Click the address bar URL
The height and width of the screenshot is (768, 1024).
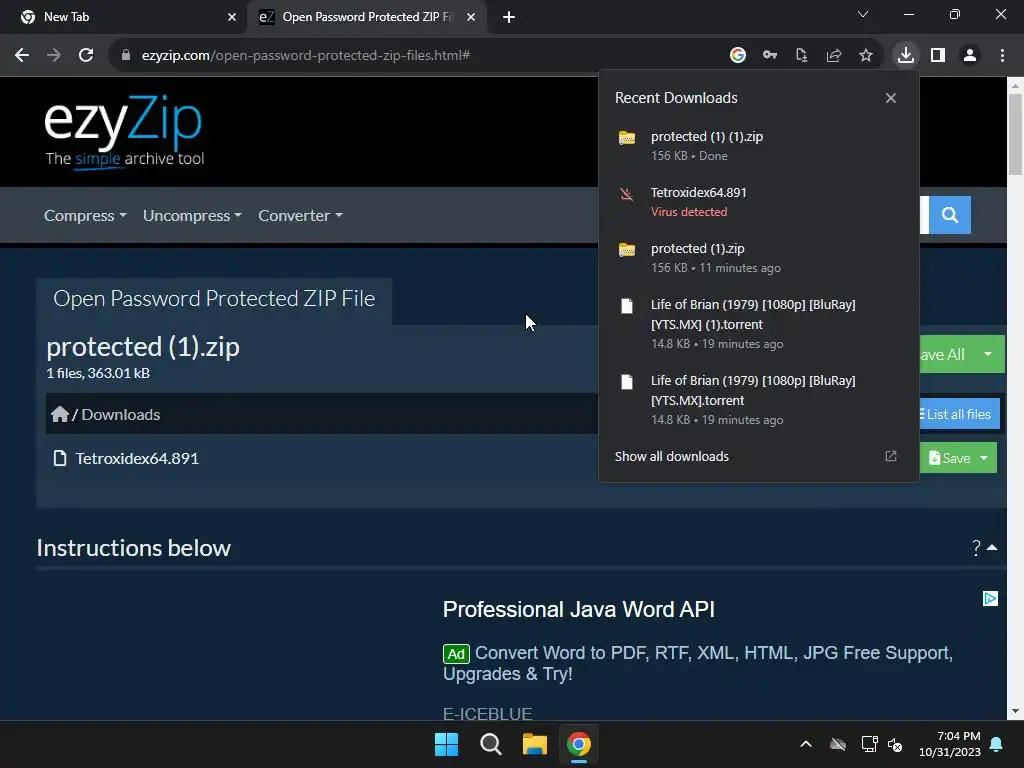tap(306, 56)
